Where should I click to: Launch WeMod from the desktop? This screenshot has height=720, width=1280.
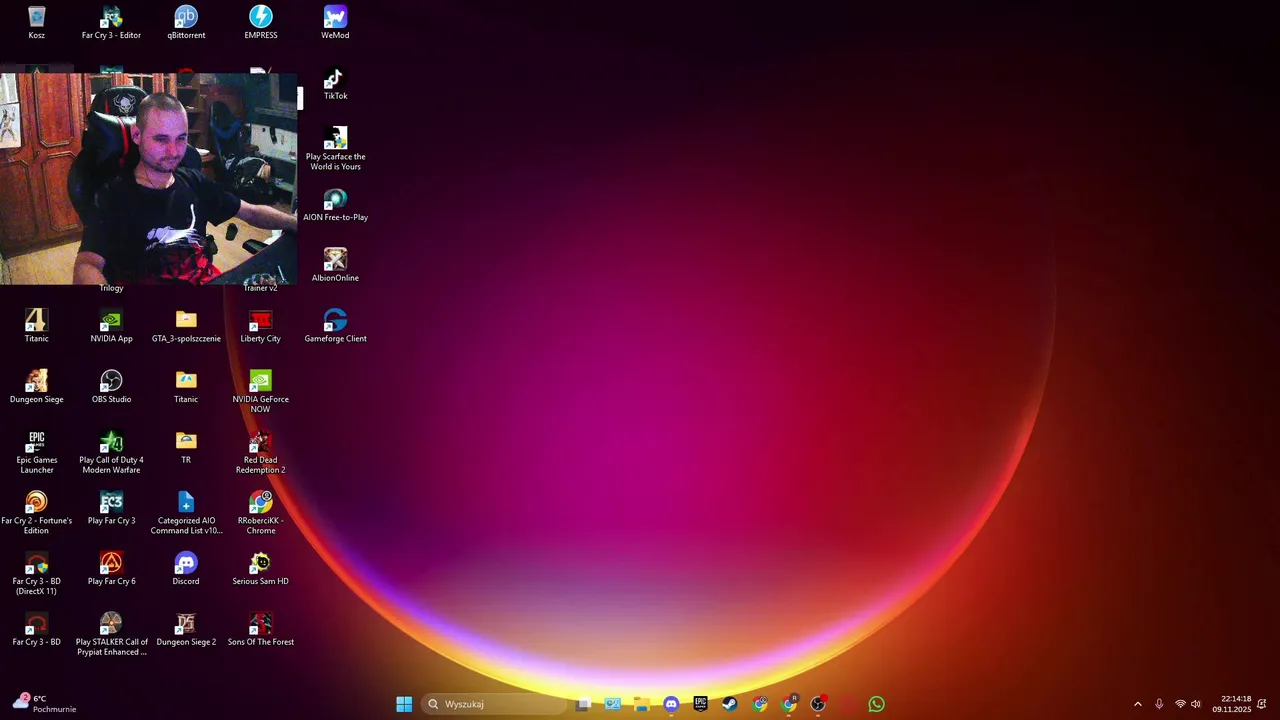pyautogui.click(x=335, y=23)
